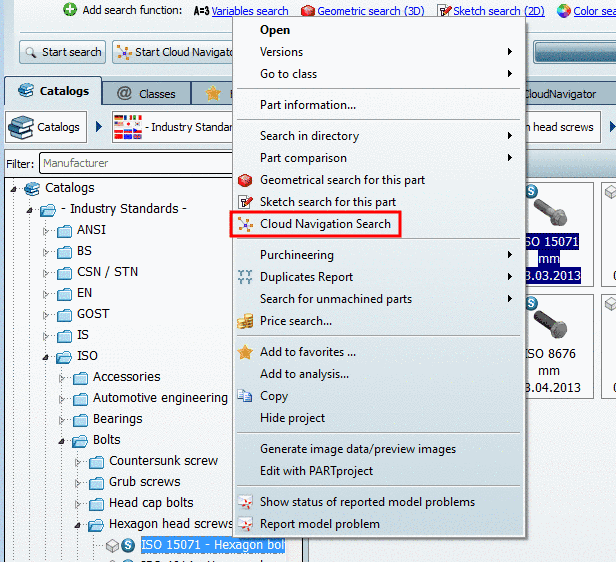616x562 pixels.
Task: Select the Accessories folder icon
Action: (81, 378)
